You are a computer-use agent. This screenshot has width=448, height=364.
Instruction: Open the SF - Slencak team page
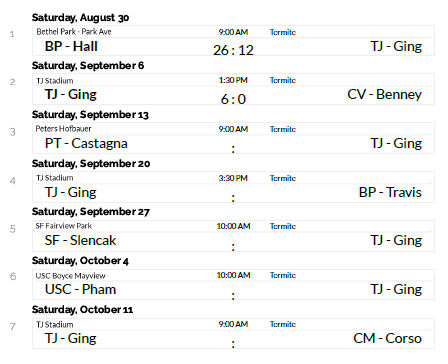coord(80,240)
